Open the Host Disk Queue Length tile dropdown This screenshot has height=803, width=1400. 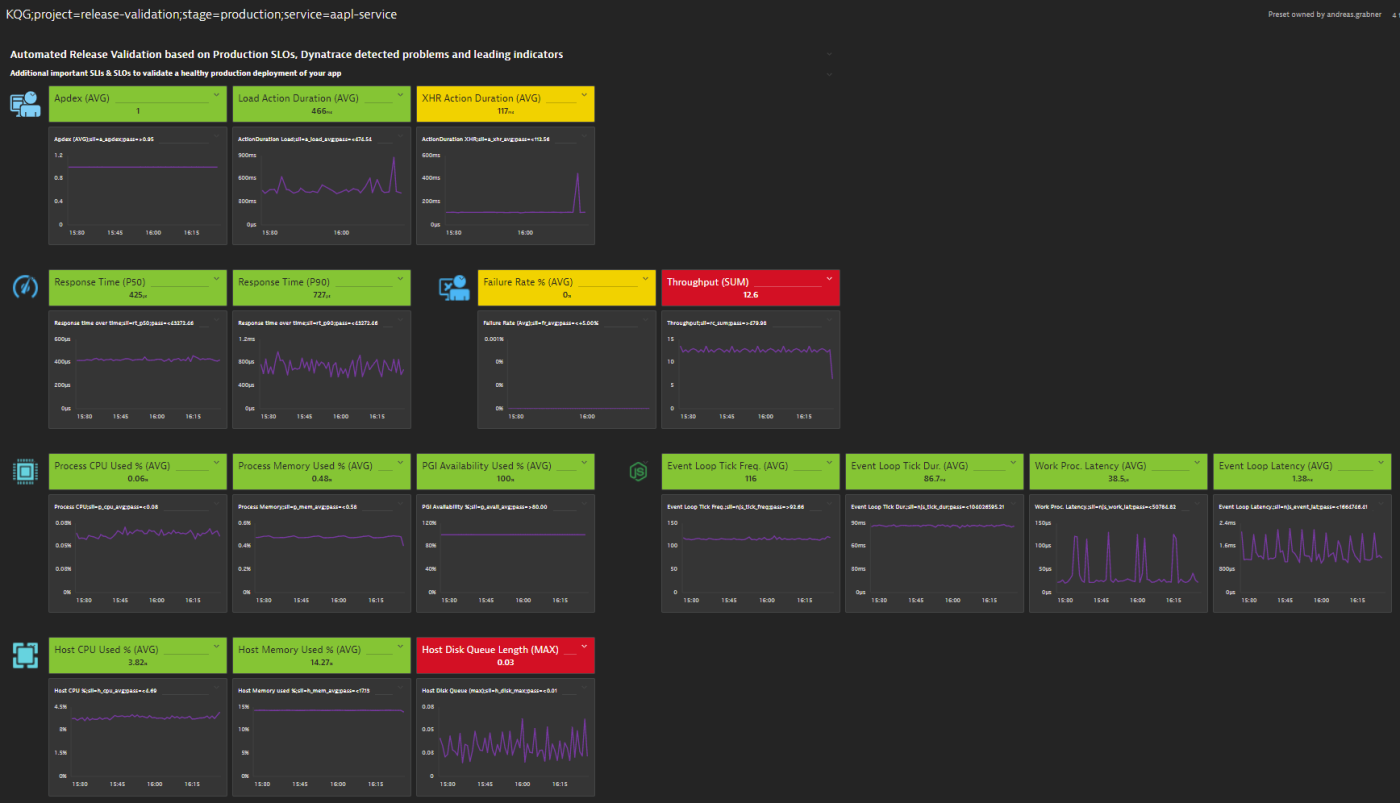[585, 645]
